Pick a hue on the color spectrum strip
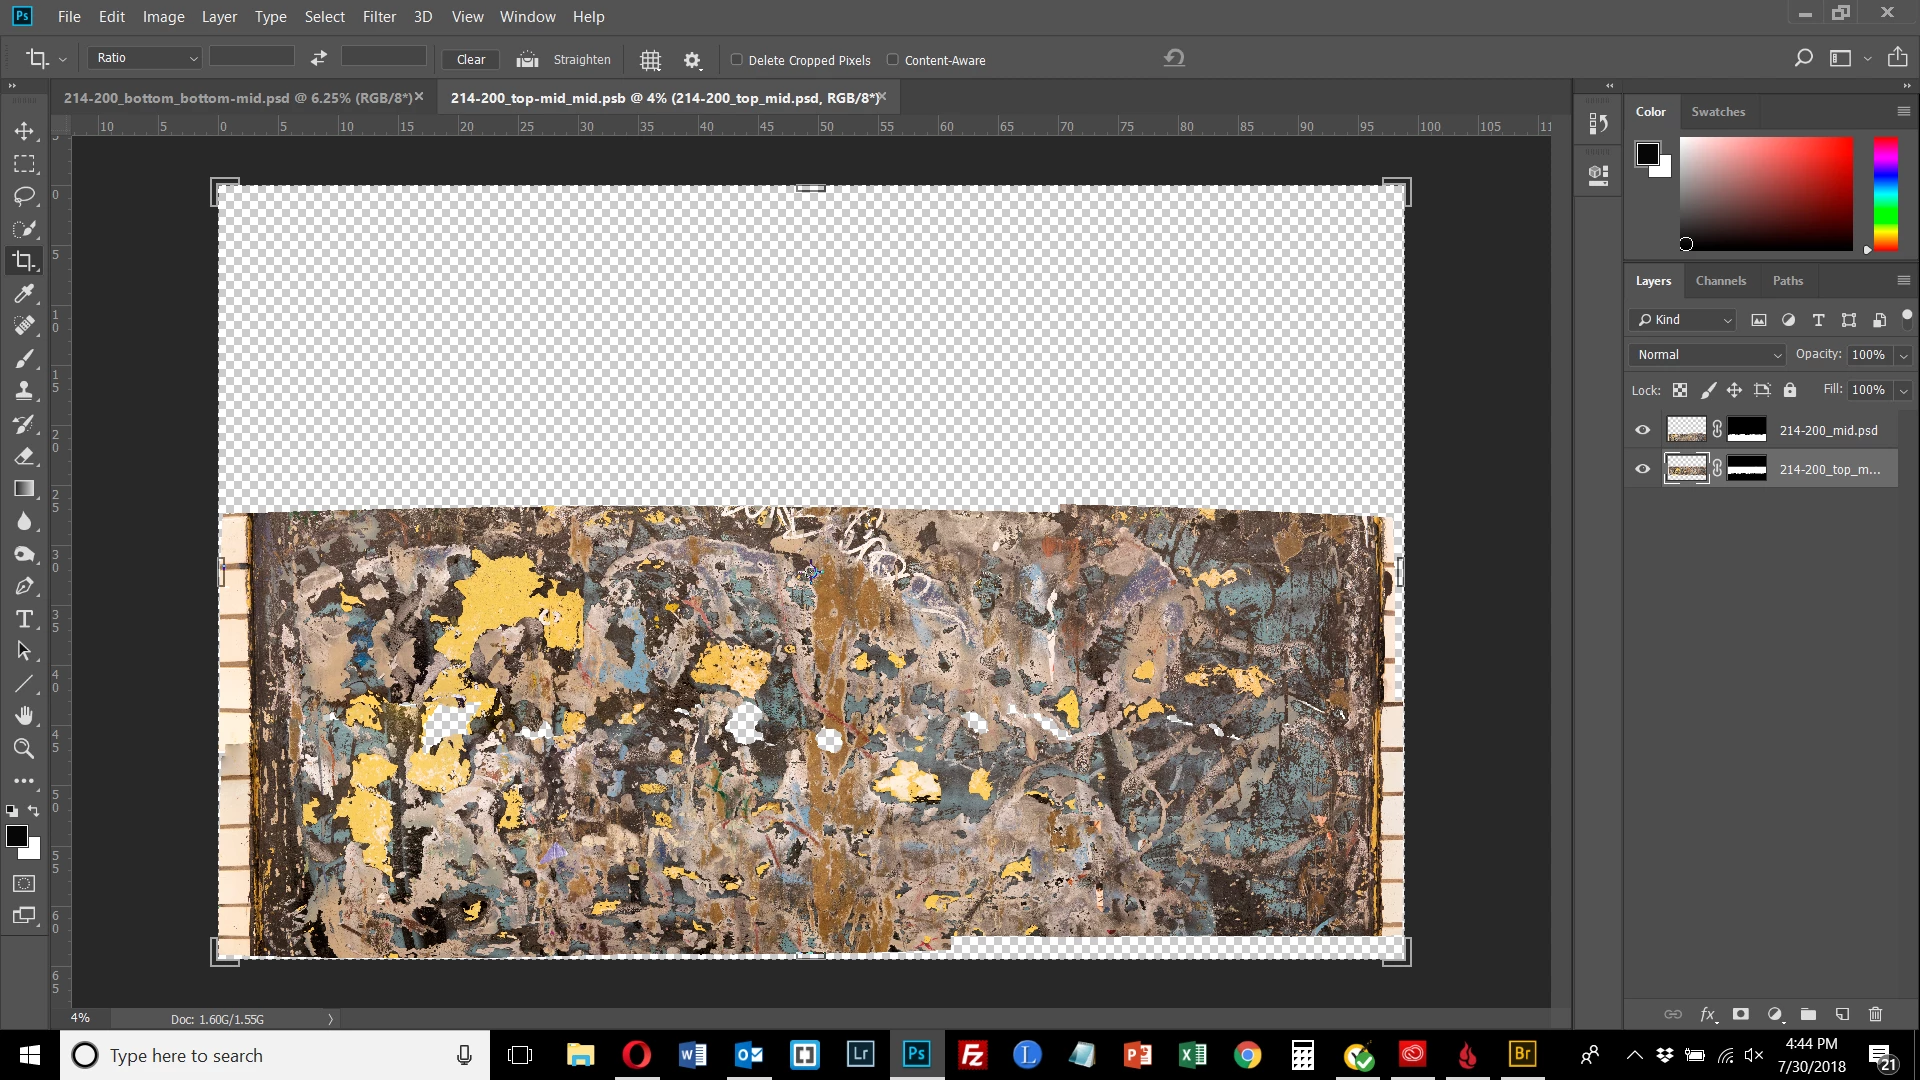Screen dimensions: 1920x1080 tap(1885, 193)
